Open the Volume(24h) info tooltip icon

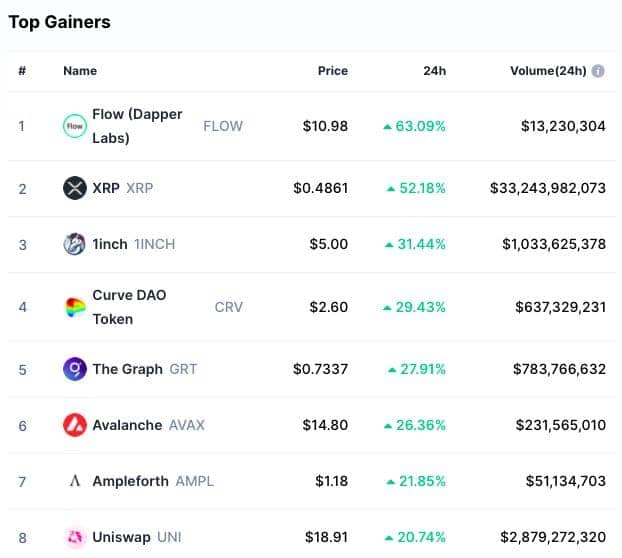point(598,71)
